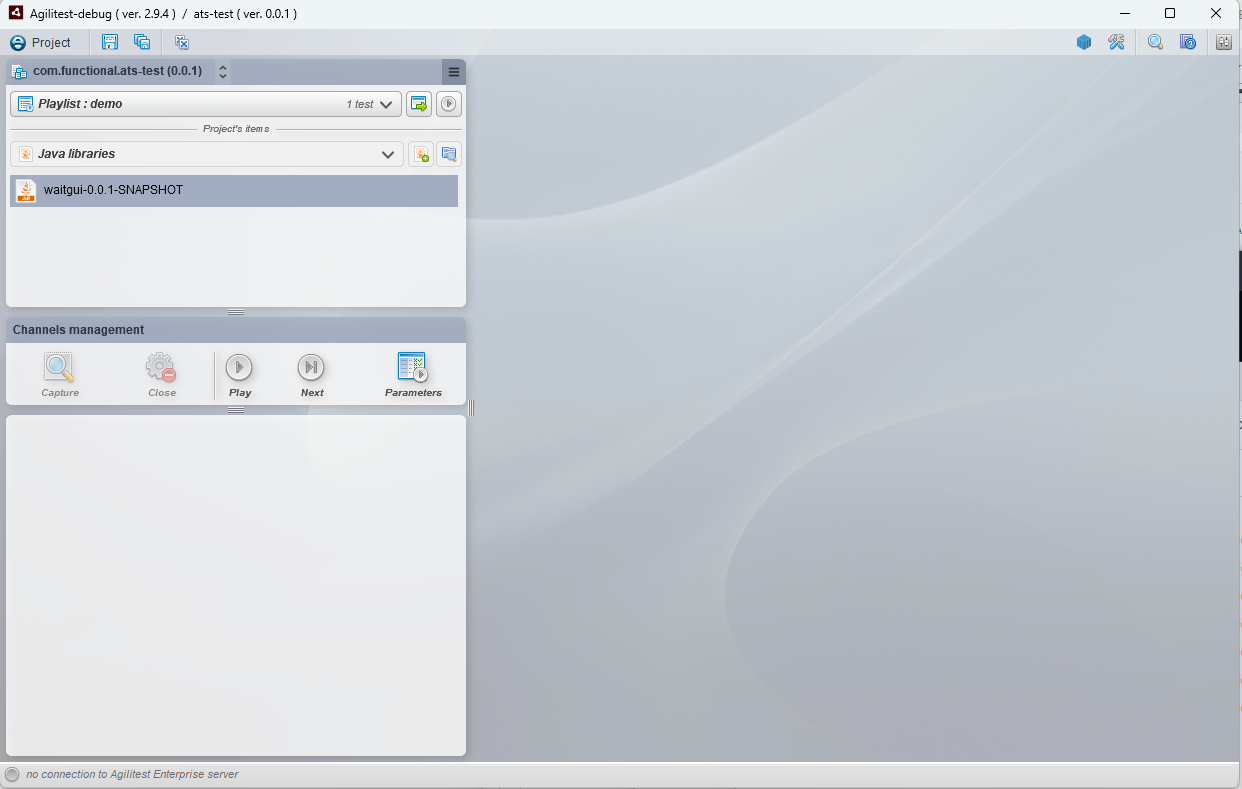This screenshot has height=789, width=1242.
Task: Click the open playlist icon with green arrow
Action: (x=419, y=104)
